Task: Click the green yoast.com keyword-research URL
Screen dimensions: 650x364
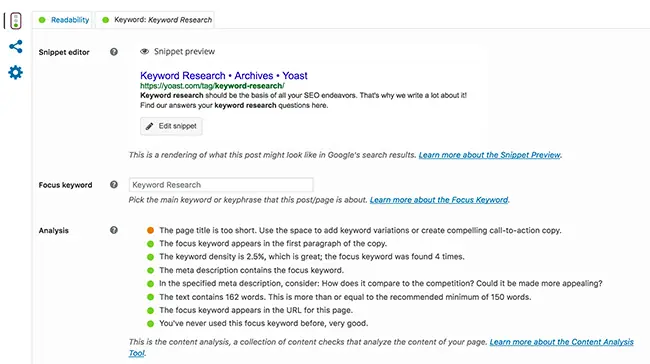Action: (212, 86)
